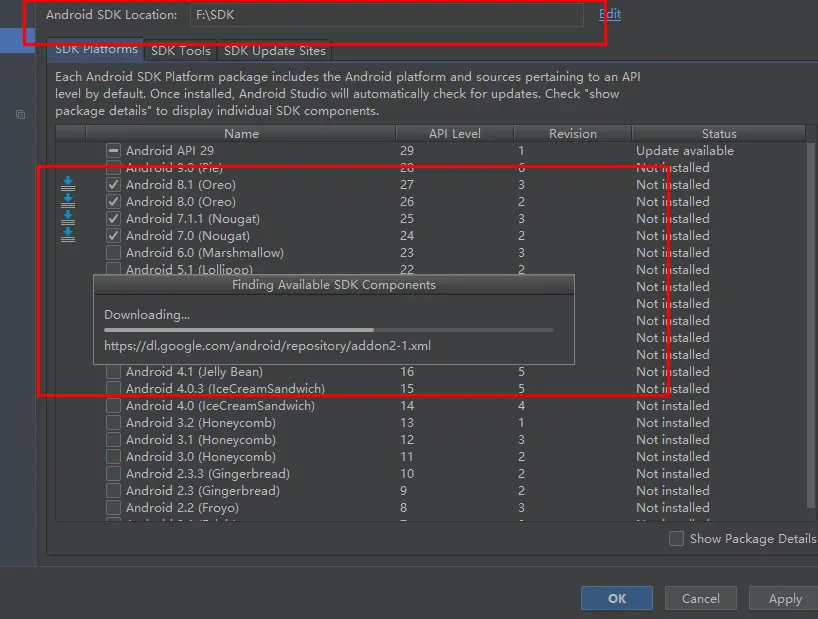
Task: Confirm with the OK button
Action: click(617, 598)
